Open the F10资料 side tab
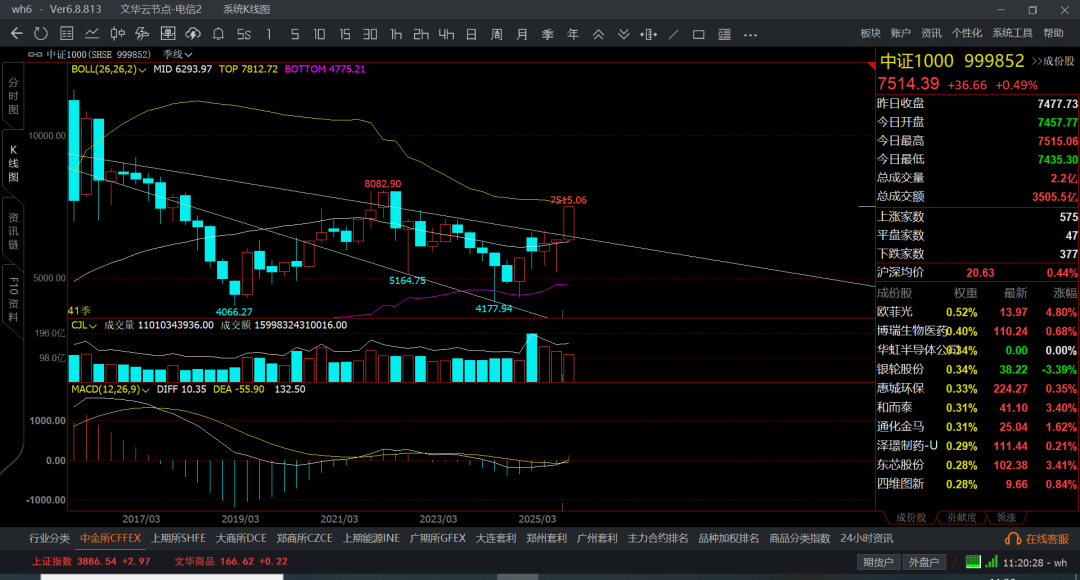 pos(13,300)
